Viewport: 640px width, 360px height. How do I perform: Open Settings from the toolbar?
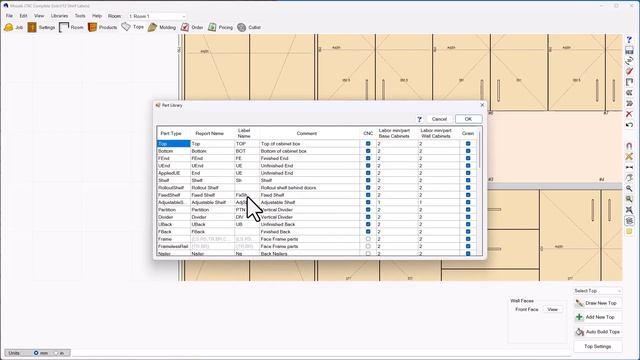pos(41,27)
